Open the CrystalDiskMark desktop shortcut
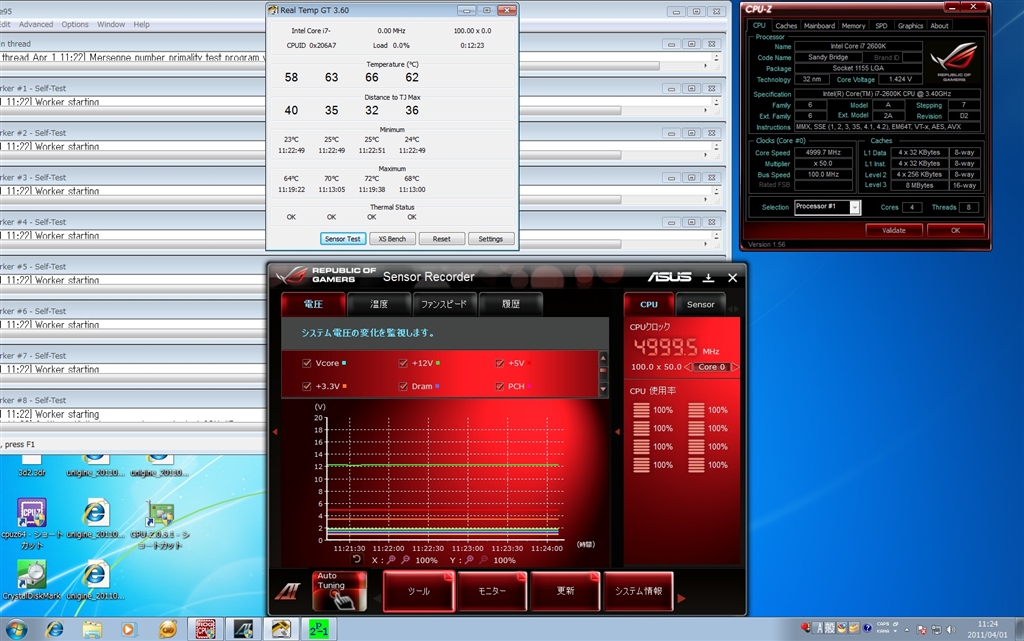Image resolution: width=1024 pixels, height=641 pixels. coord(31,575)
